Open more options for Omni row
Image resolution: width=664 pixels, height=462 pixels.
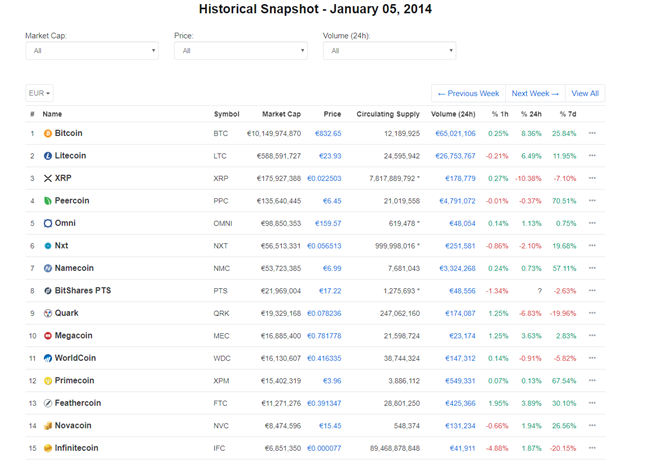[x=592, y=223]
